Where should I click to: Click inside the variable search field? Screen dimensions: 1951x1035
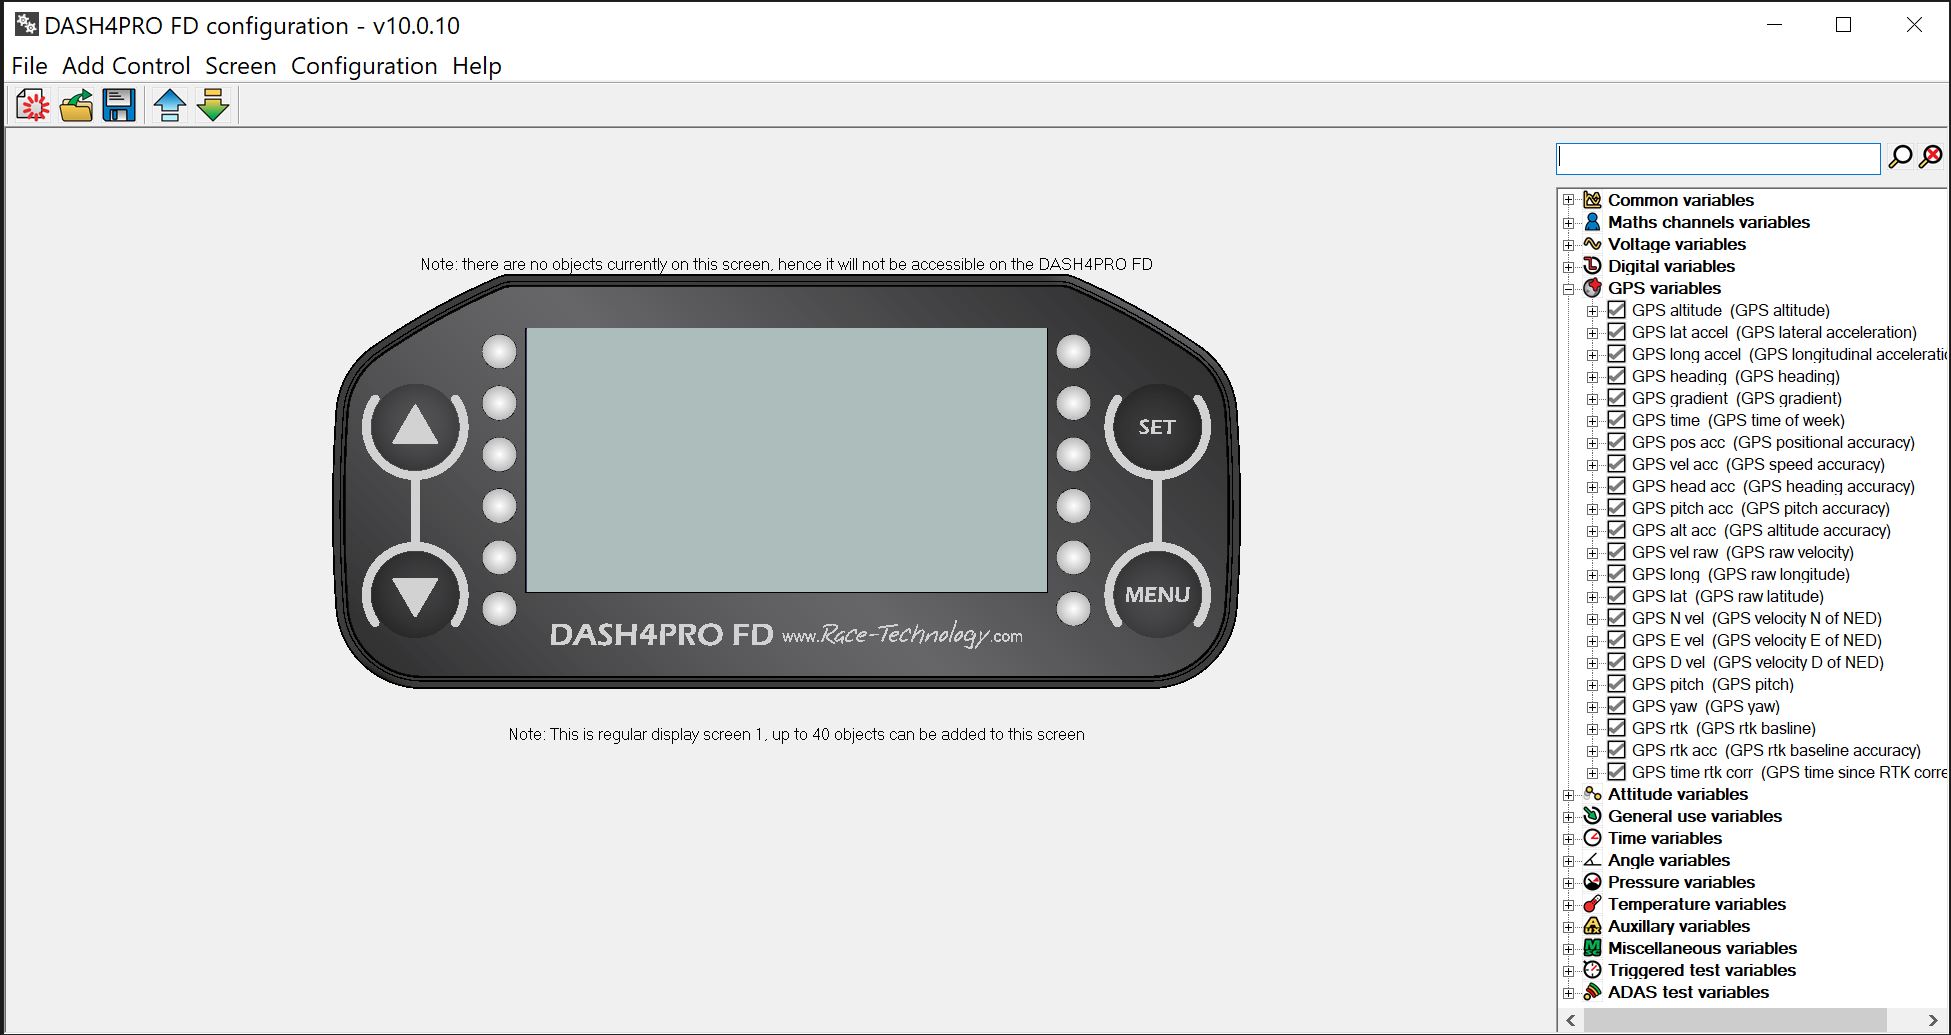1717,158
